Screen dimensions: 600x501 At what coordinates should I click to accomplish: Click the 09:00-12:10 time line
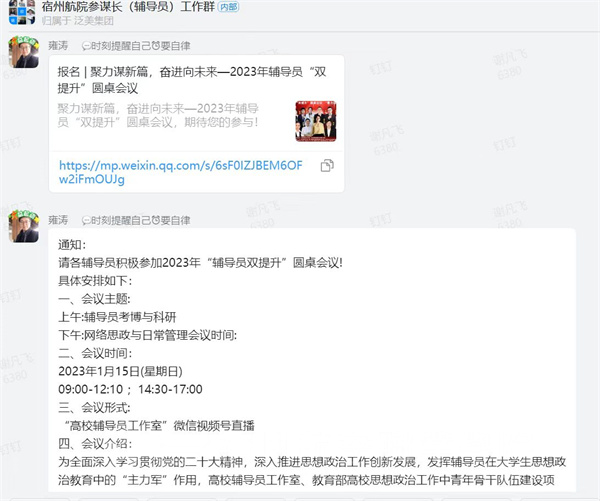click(130, 389)
